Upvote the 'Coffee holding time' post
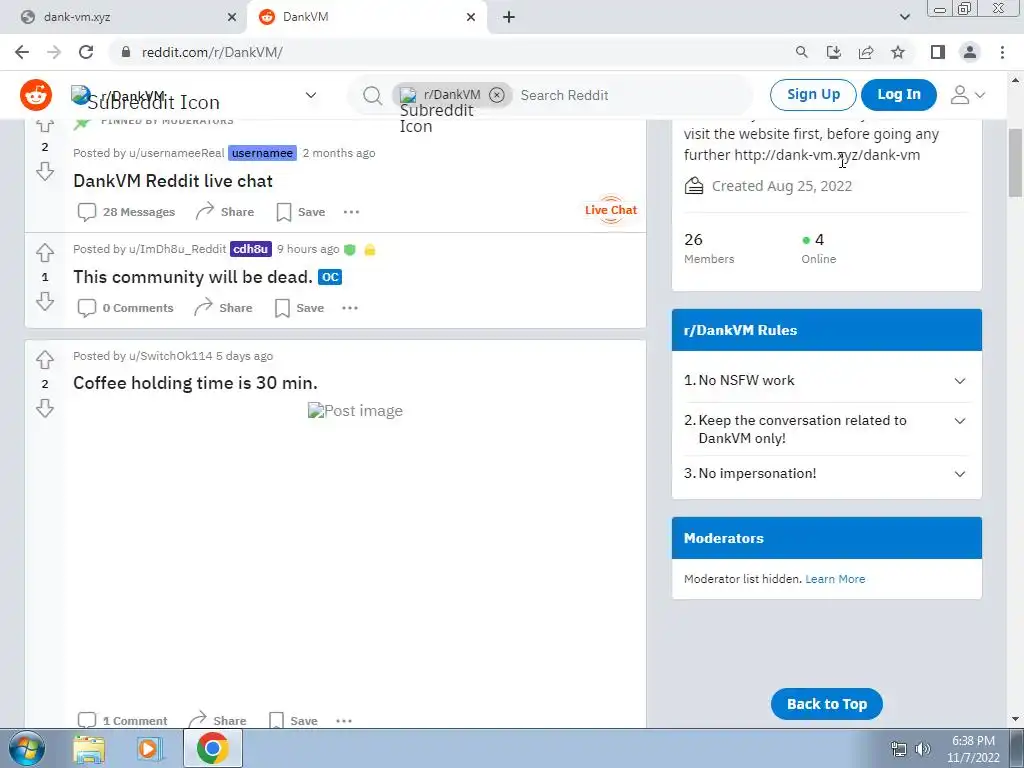The height and width of the screenshot is (768, 1024). point(44,360)
